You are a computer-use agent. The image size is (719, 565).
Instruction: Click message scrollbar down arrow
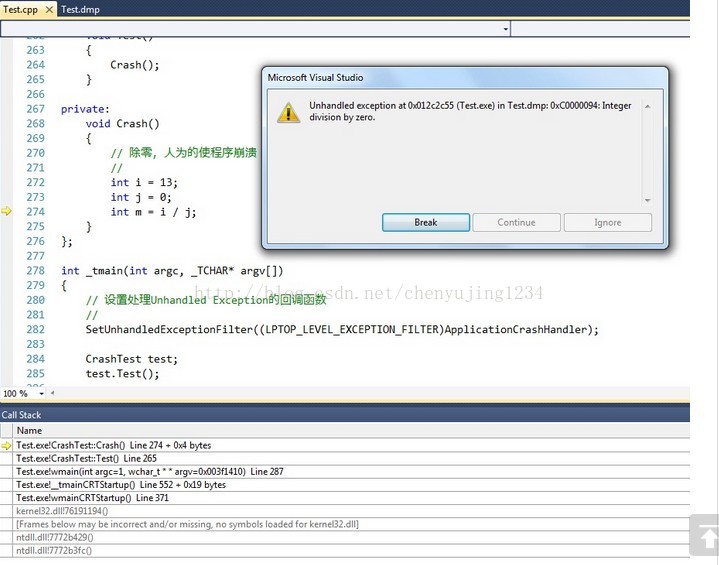[x=647, y=200]
